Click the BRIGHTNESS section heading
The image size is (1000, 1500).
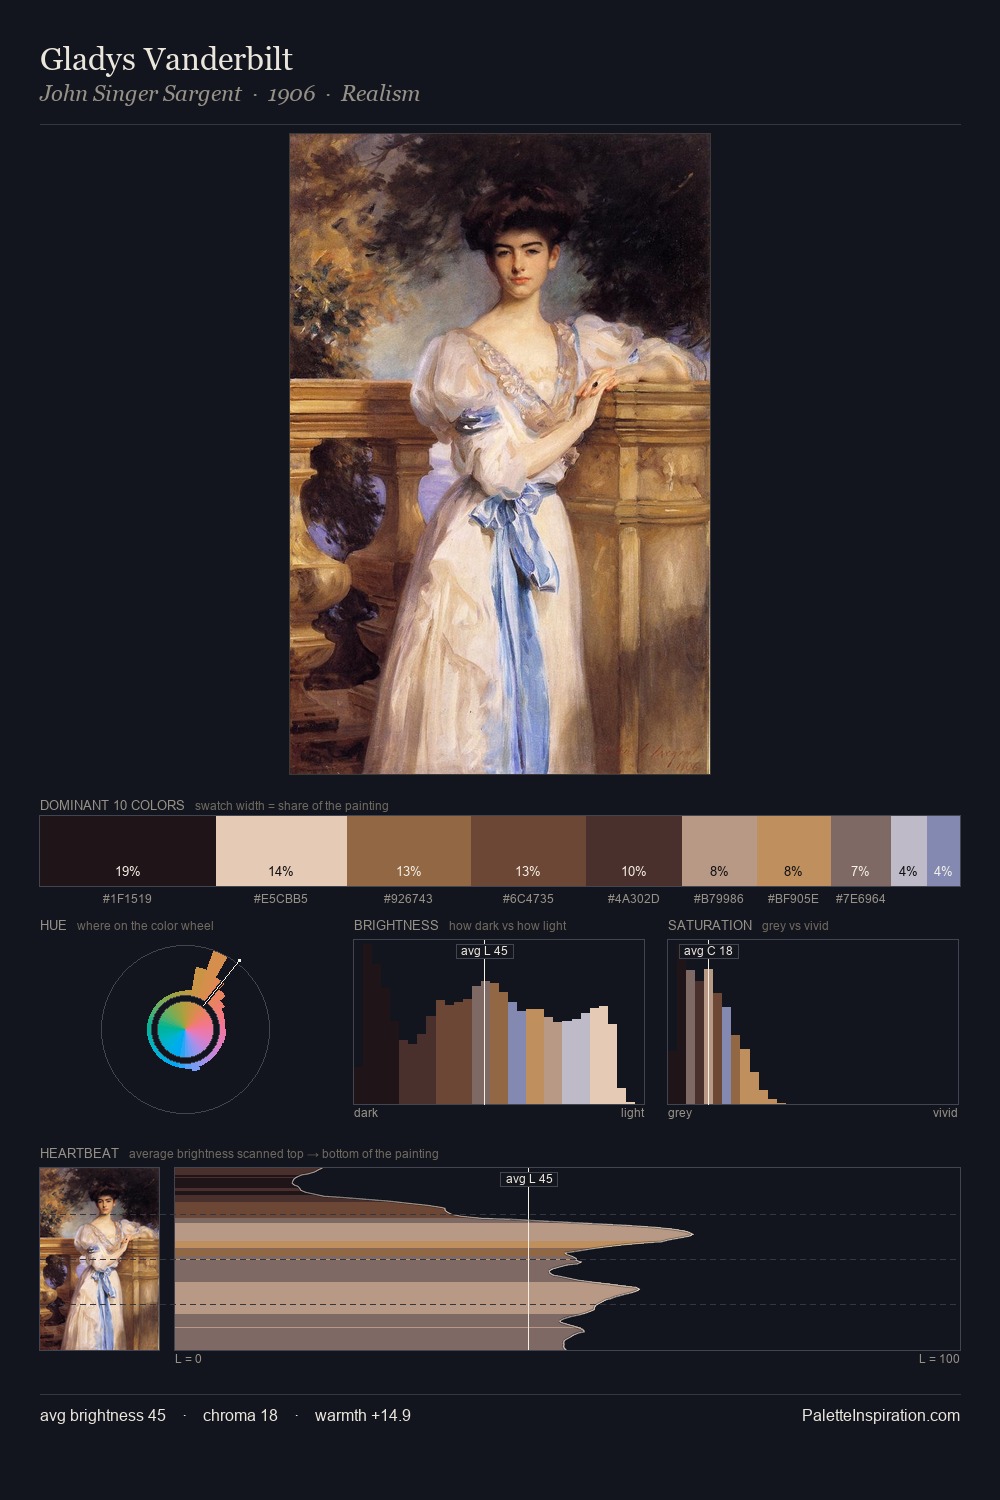396,925
